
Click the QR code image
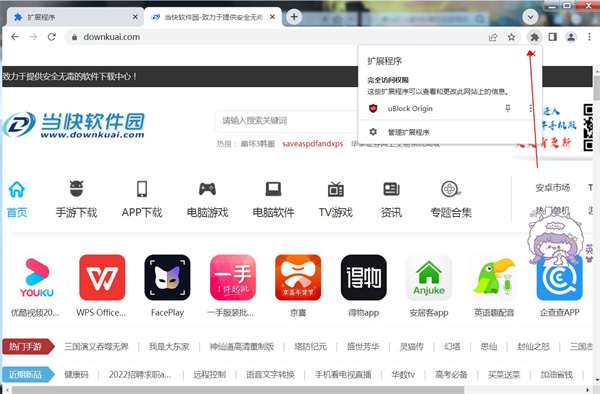tap(588, 127)
